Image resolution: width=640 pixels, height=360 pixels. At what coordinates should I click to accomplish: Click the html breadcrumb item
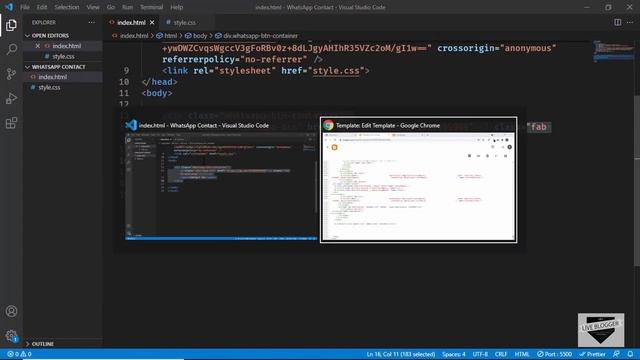pyautogui.click(x=170, y=36)
